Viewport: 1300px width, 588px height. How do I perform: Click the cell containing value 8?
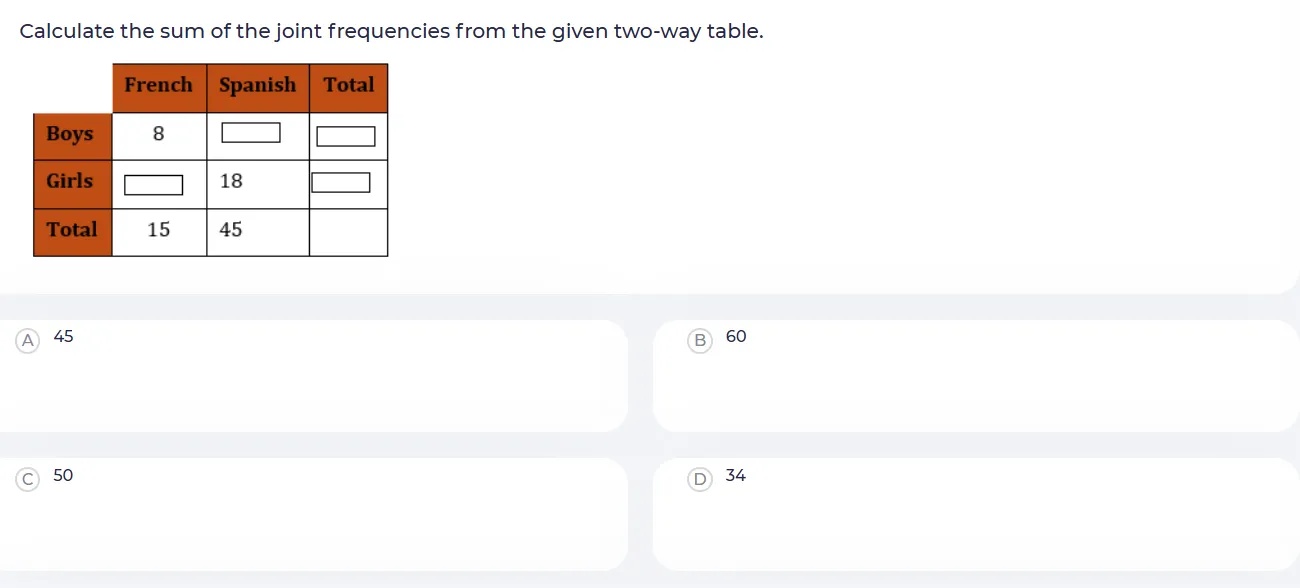159,135
